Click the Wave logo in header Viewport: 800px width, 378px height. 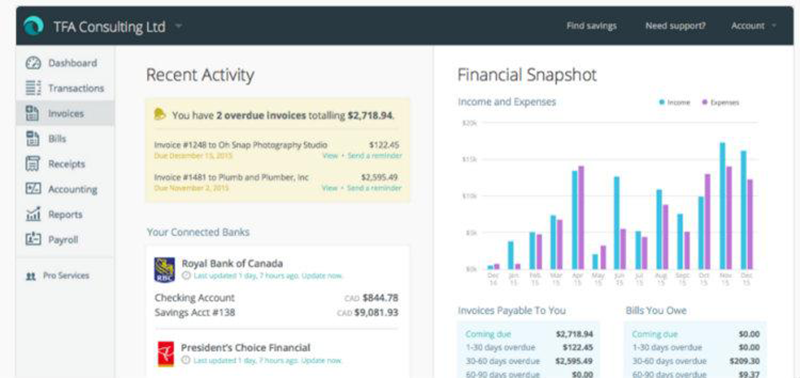point(34,26)
